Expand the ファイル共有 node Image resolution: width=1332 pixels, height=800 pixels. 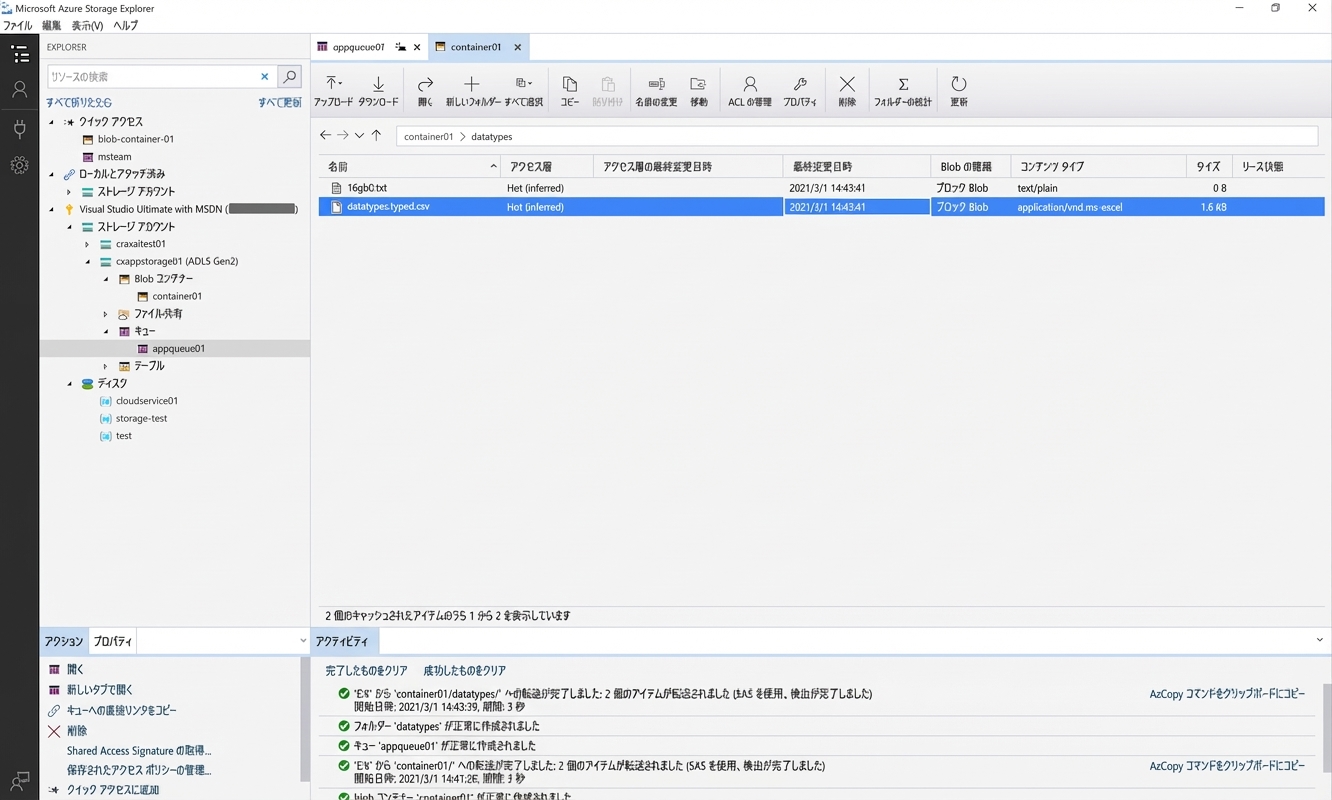(105, 314)
